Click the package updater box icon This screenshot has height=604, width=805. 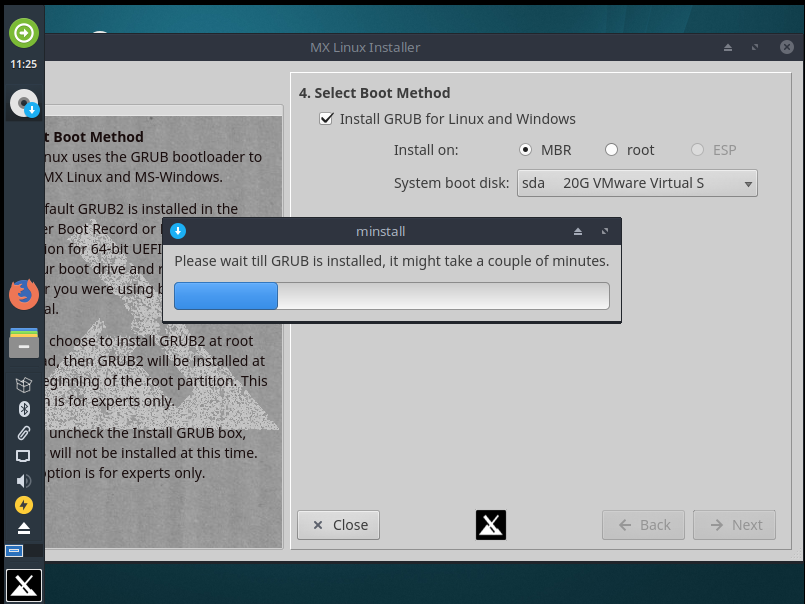pos(24,385)
